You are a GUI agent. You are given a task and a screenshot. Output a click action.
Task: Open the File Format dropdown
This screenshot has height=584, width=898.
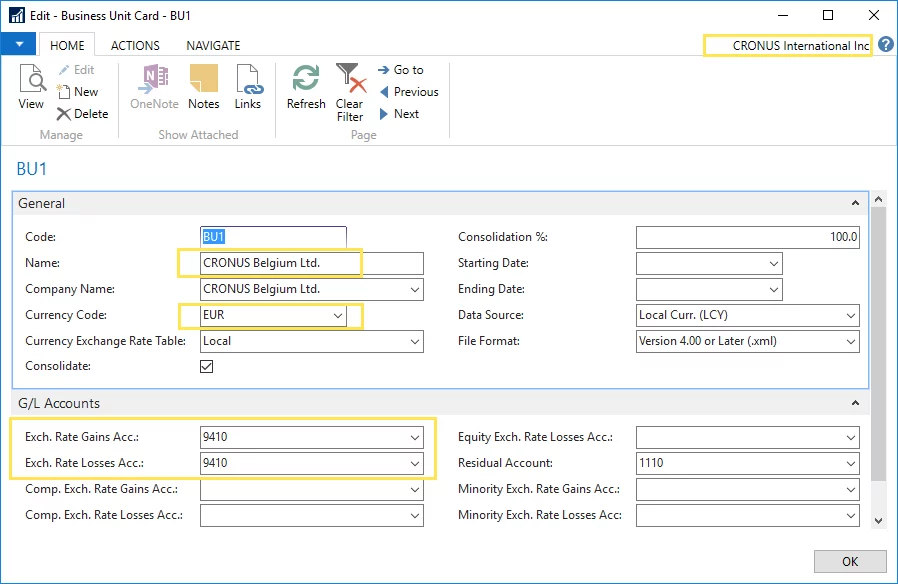pos(850,341)
